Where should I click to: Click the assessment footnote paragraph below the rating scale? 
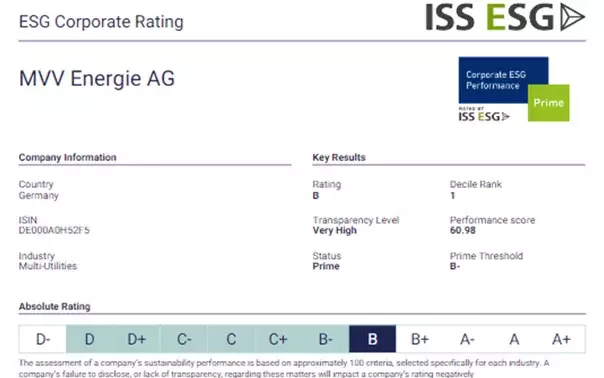point(284,368)
